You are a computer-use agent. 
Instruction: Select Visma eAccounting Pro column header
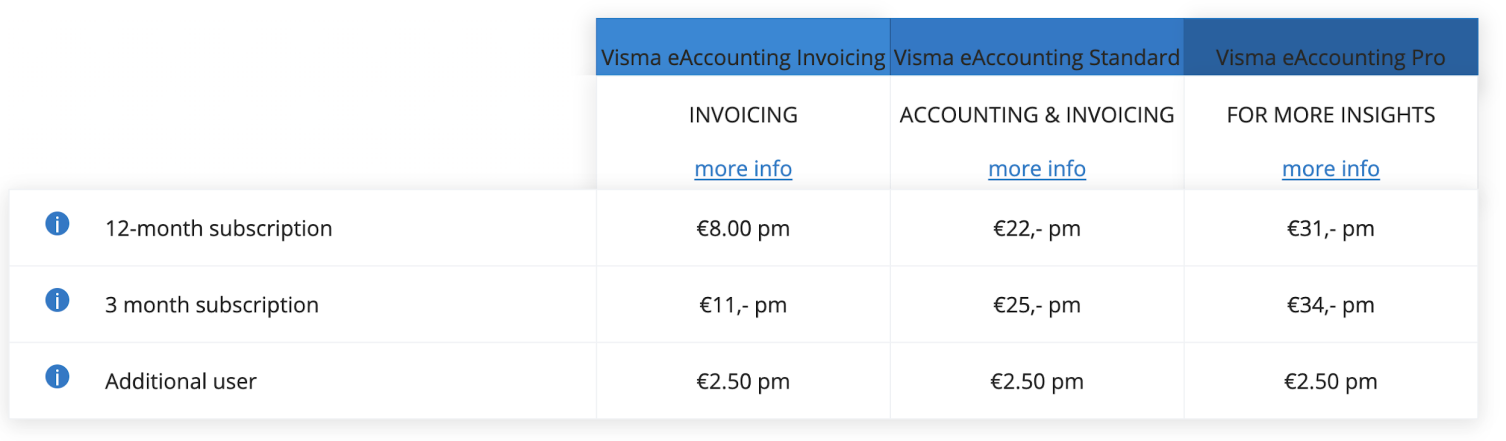click(1331, 58)
